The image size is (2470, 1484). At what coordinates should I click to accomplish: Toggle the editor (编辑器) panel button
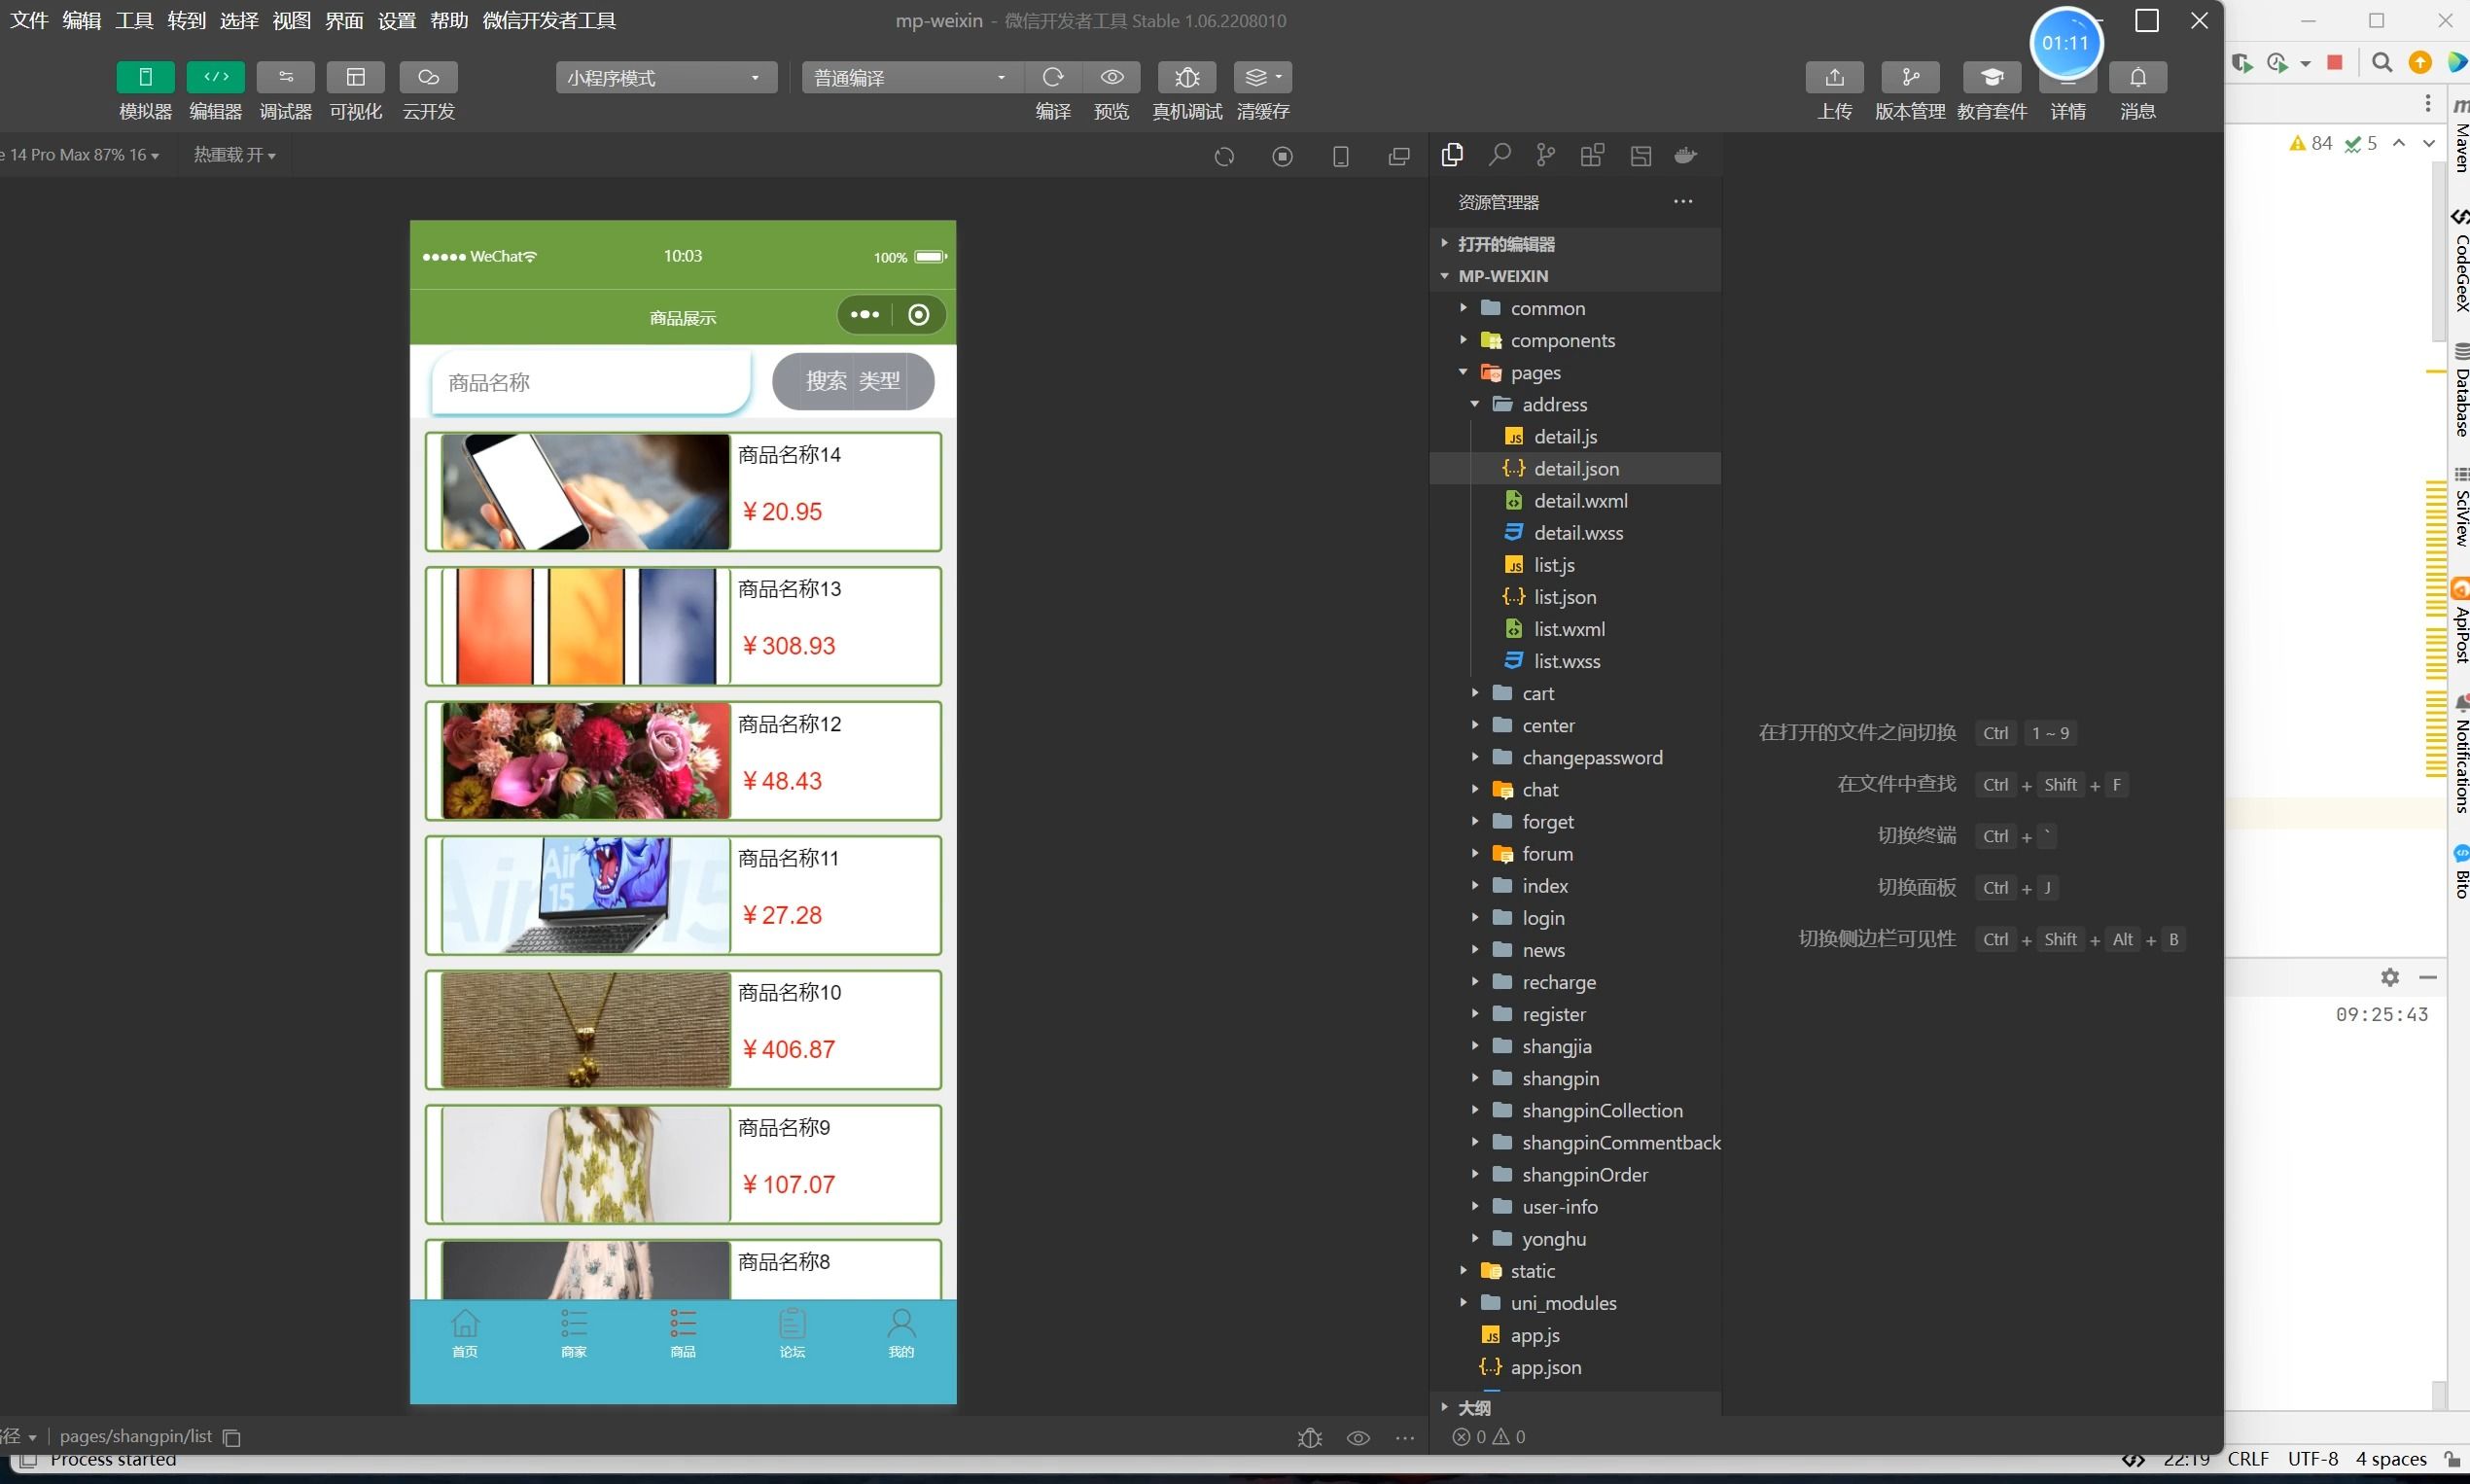[x=215, y=77]
